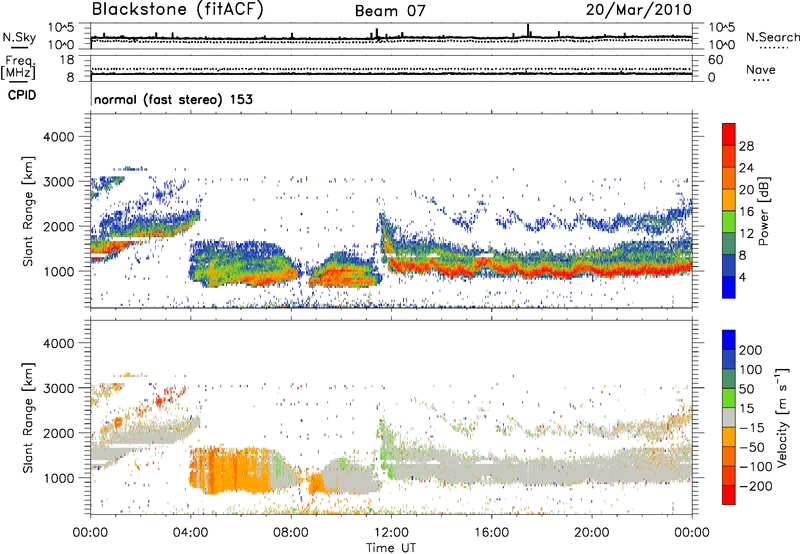Click the 'Velocity [m s-1]' color bar label
This screenshot has height=554, width=800.
point(782,417)
